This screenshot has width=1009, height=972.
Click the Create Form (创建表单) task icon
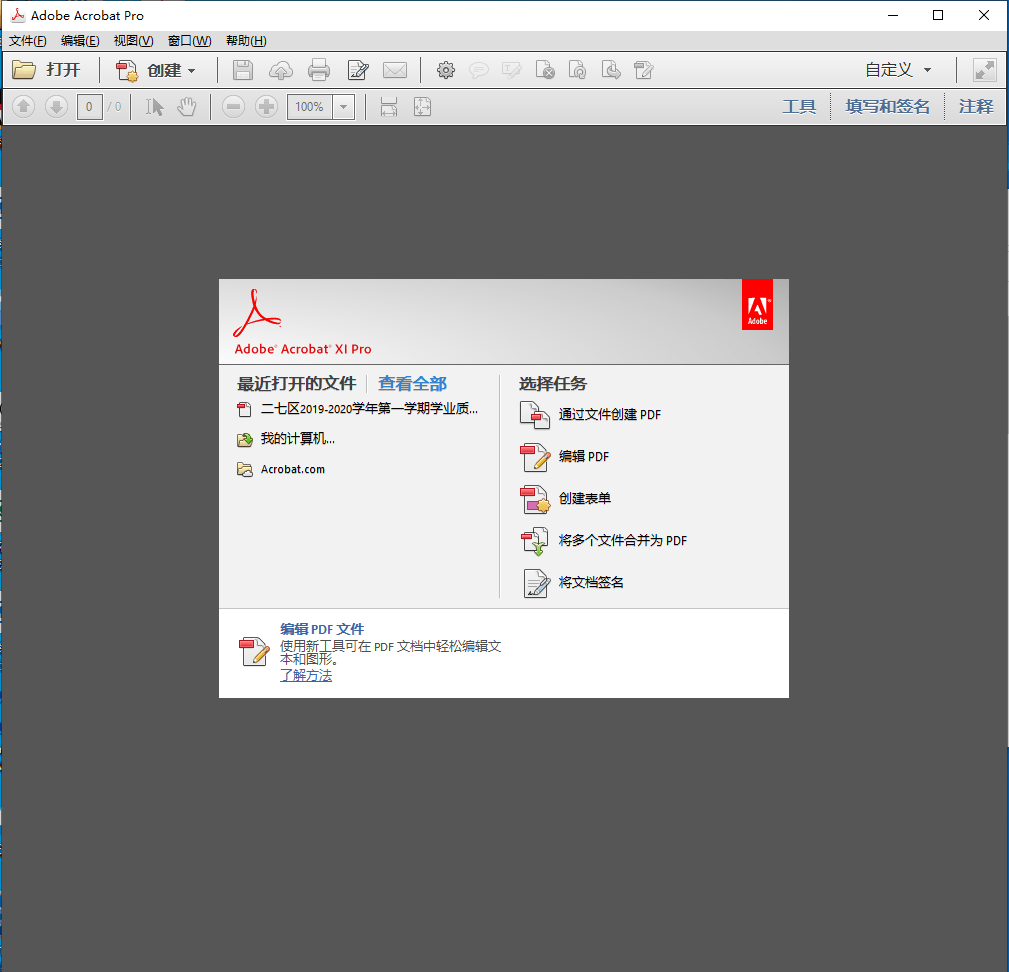[x=535, y=499]
